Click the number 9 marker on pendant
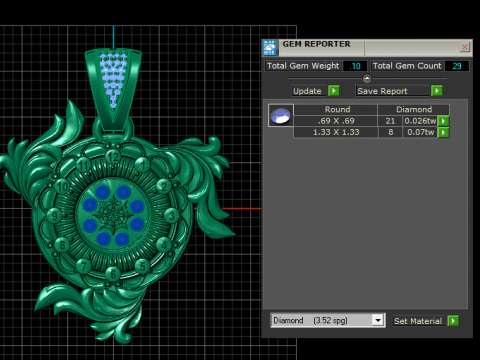Viewport: 480px width, 360px height. point(55,215)
